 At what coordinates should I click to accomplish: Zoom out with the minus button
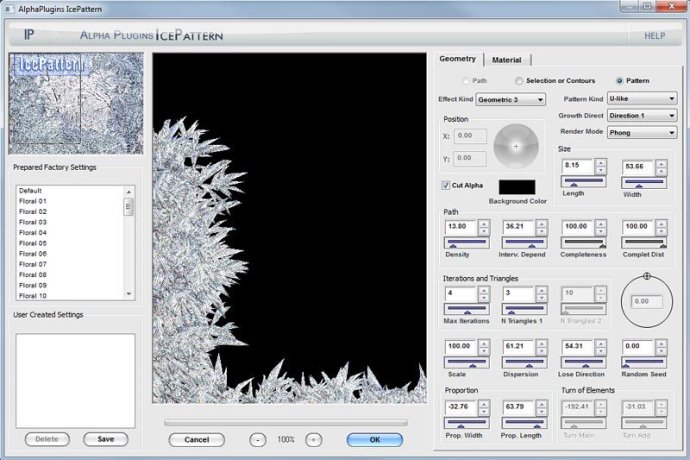click(x=258, y=440)
